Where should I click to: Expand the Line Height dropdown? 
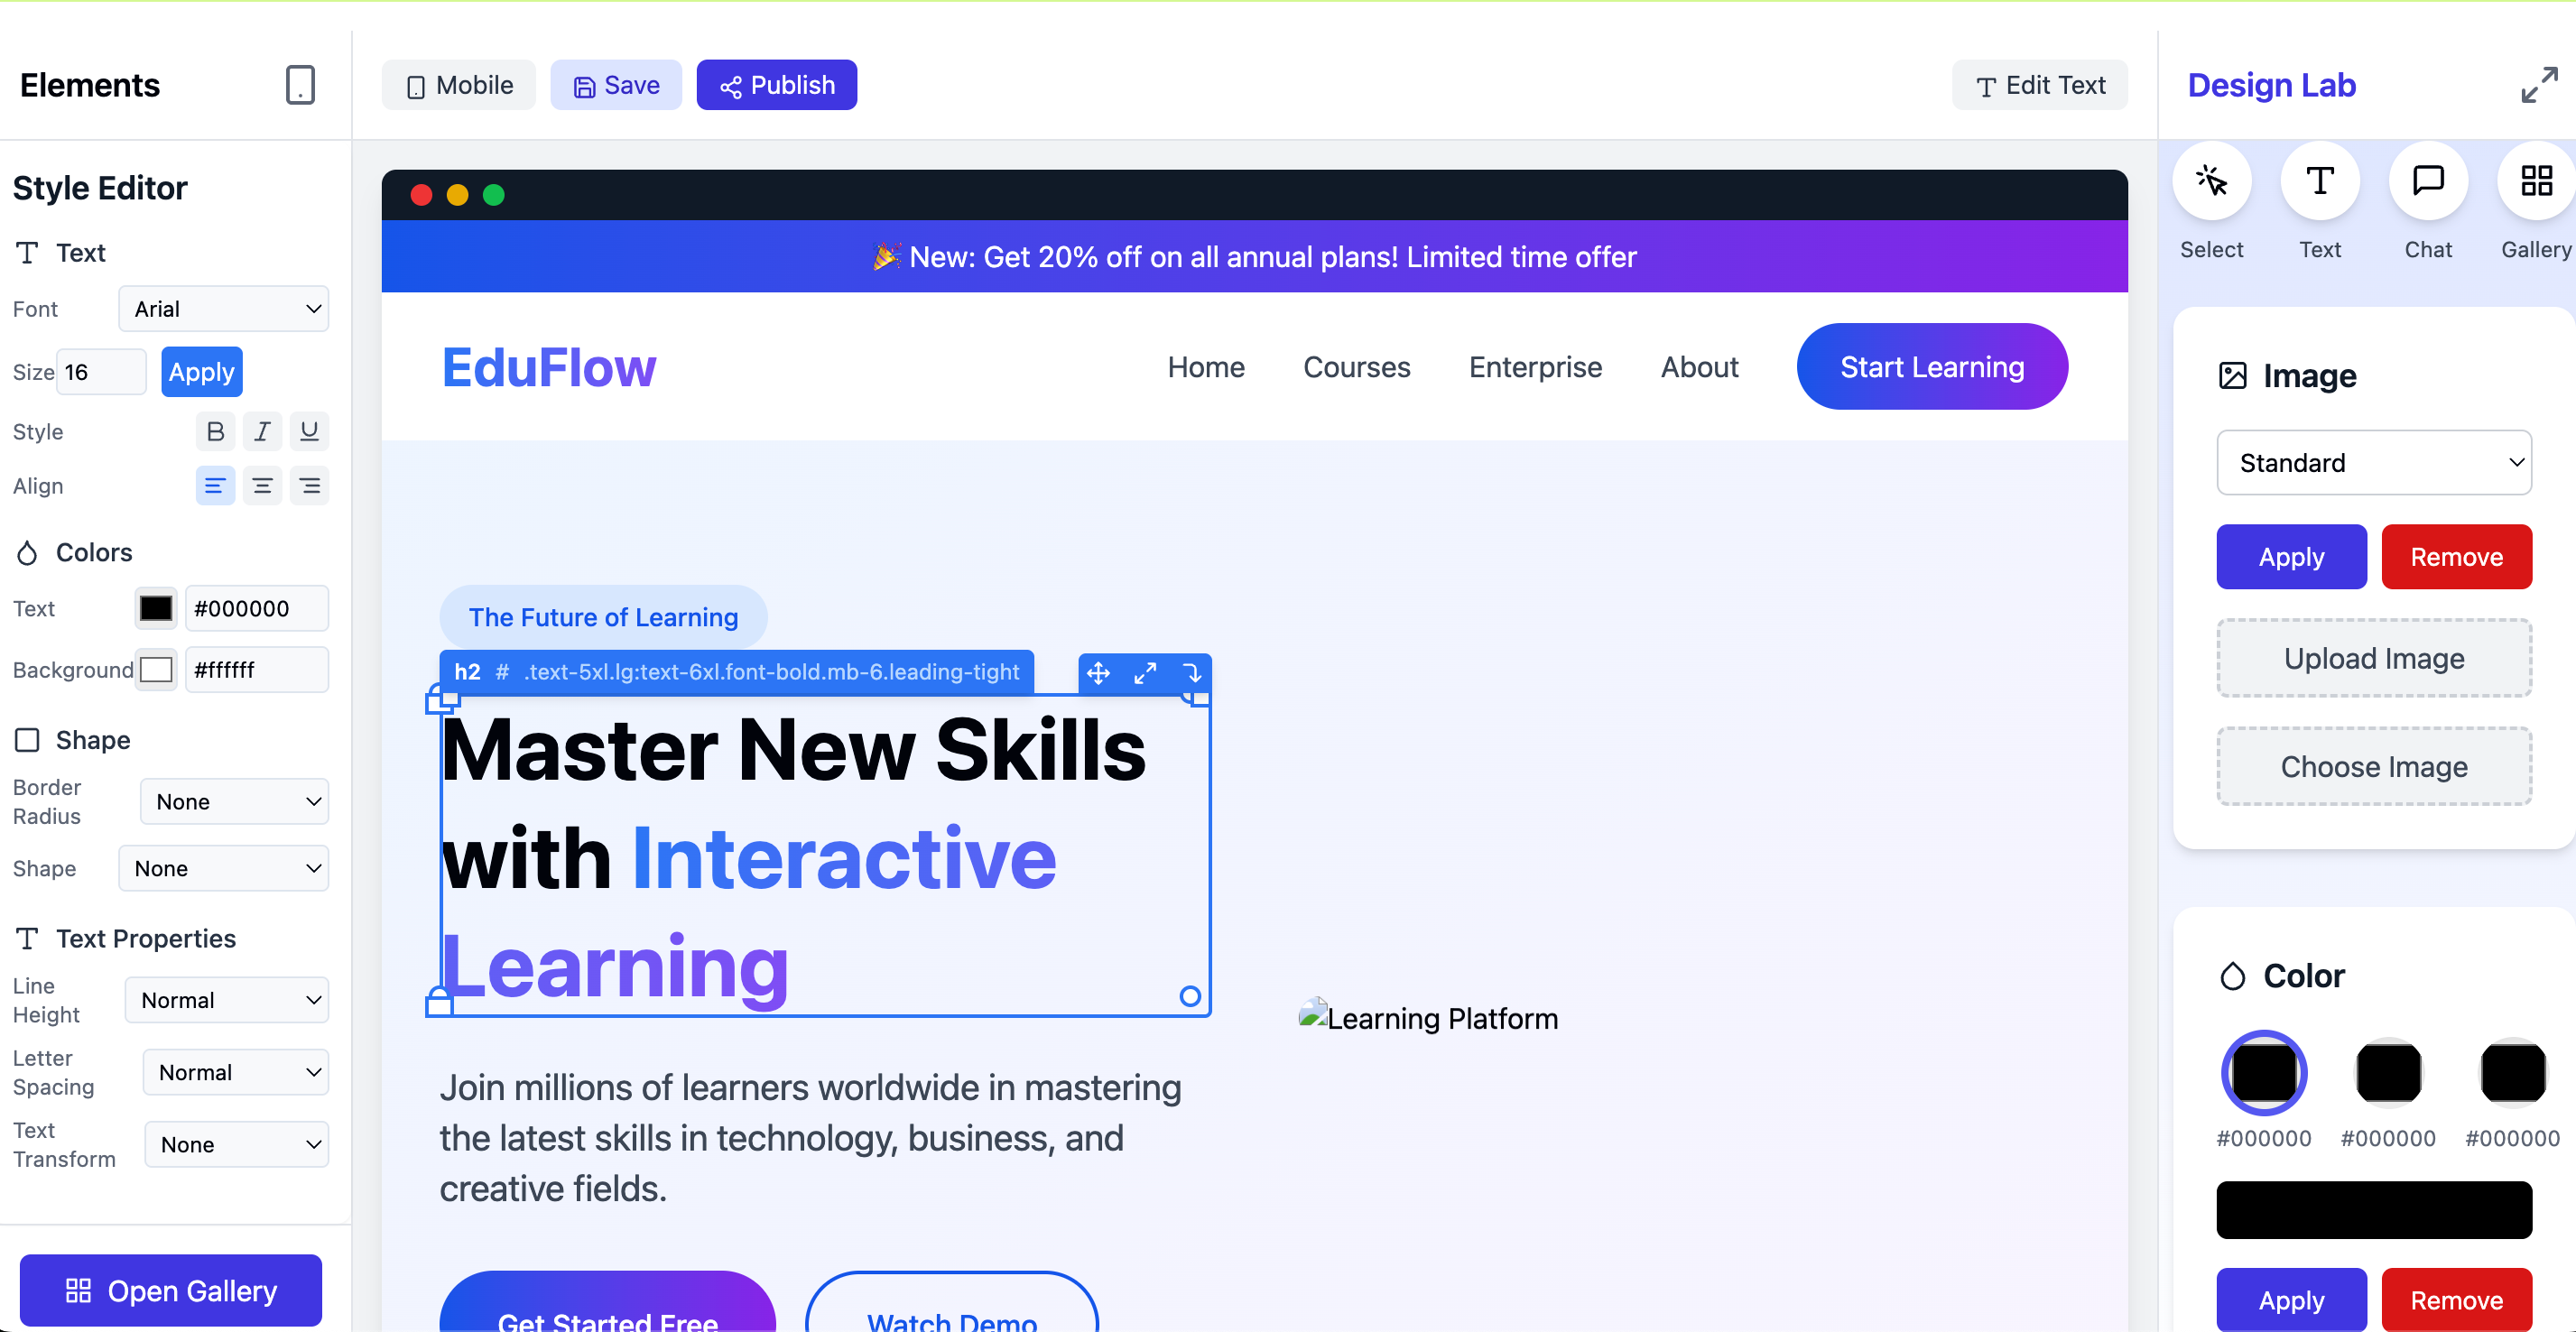pyautogui.click(x=227, y=999)
